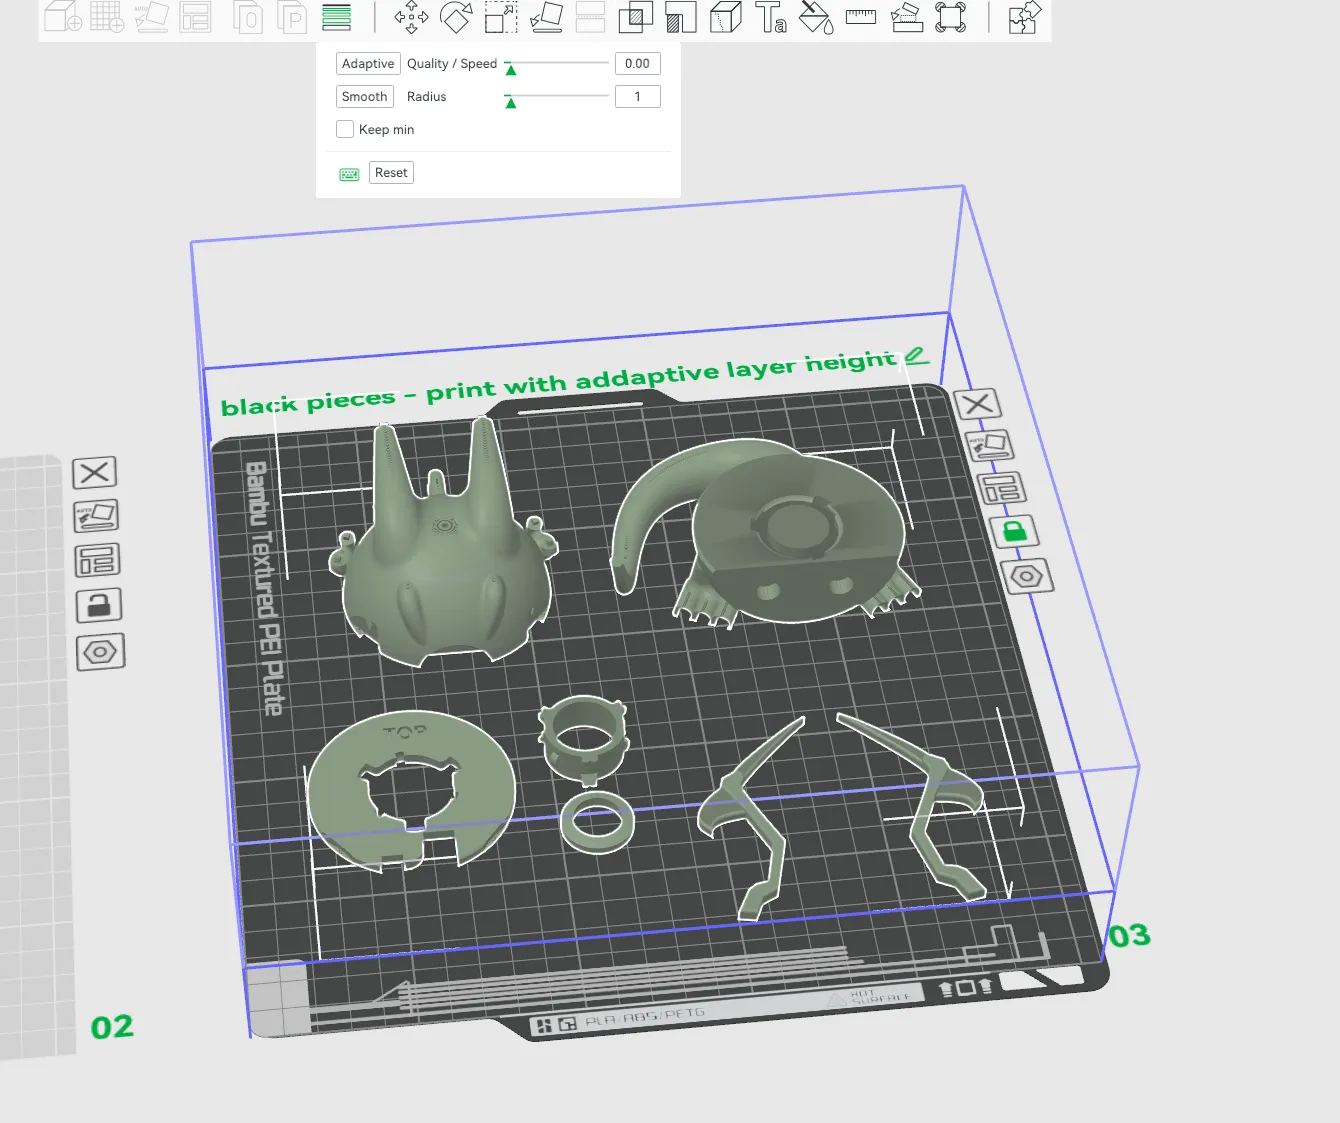
Task: Select the Lay on face tool
Action: tap(546, 17)
